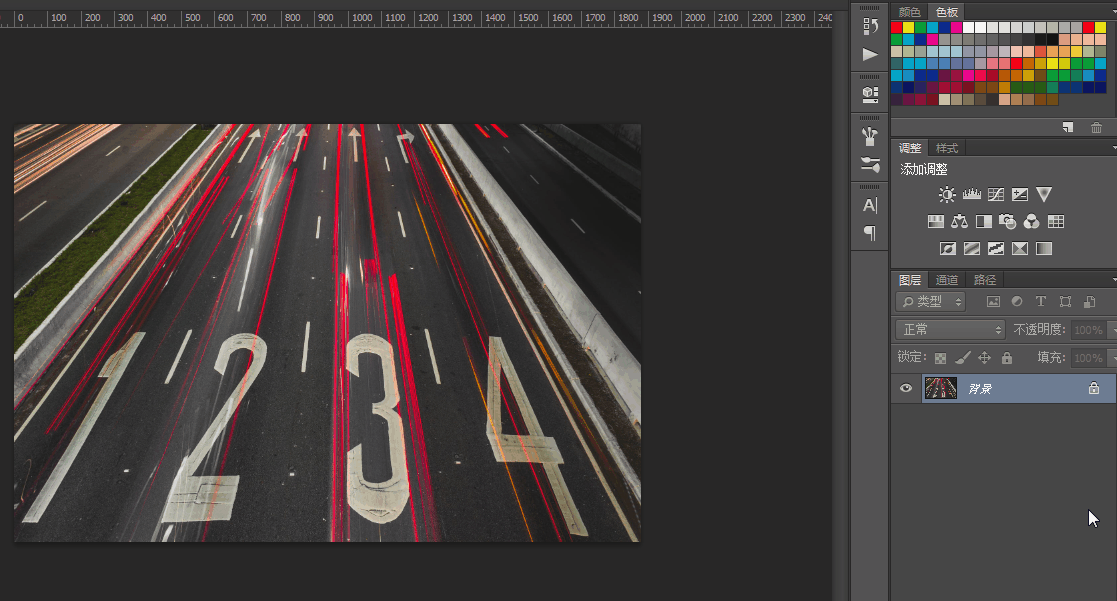Switch to the 样式 tab
Screen dimensions: 1117x601
click(946, 148)
